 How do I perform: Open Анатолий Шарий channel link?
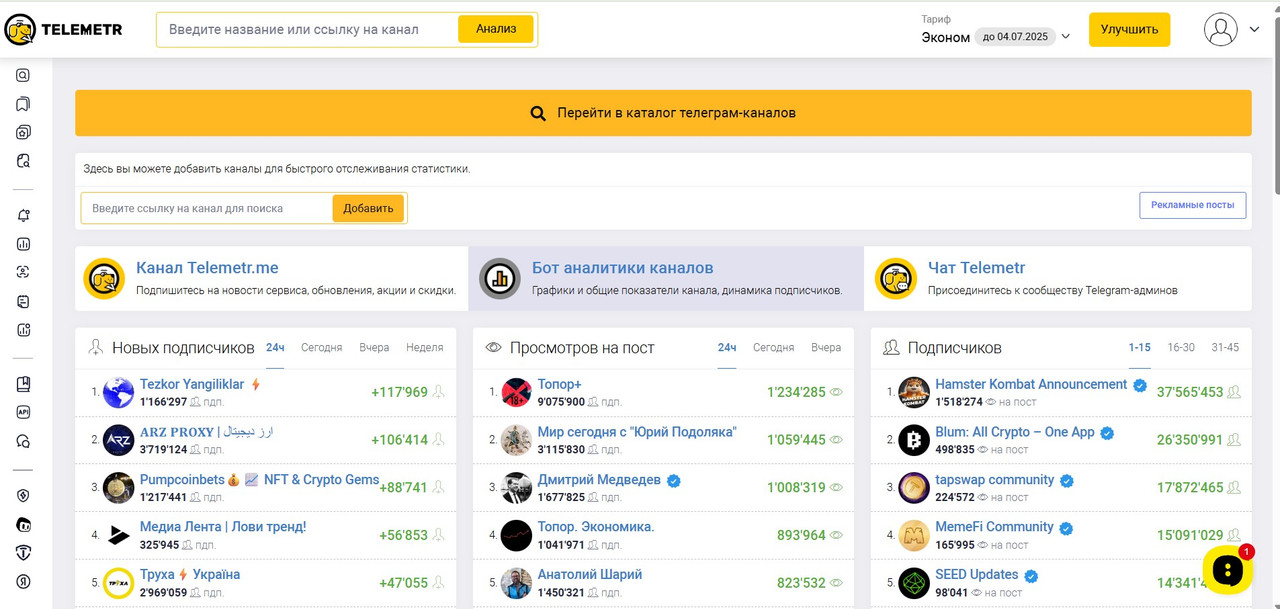coord(590,575)
